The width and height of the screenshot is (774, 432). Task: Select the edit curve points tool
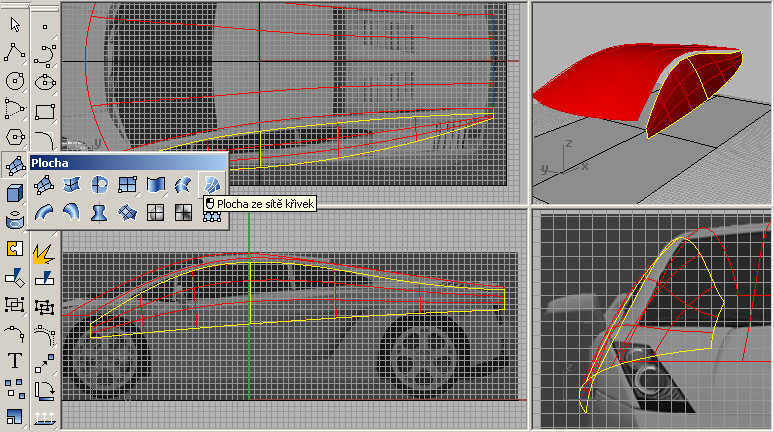click(15, 334)
